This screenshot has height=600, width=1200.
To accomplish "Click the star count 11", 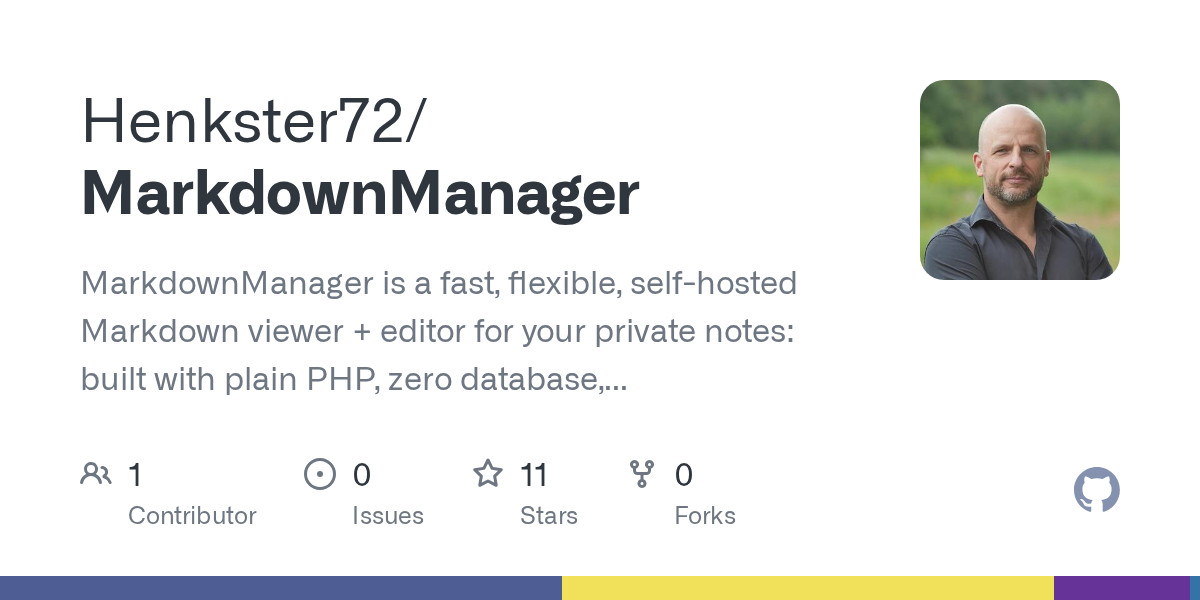I will [535, 474].
